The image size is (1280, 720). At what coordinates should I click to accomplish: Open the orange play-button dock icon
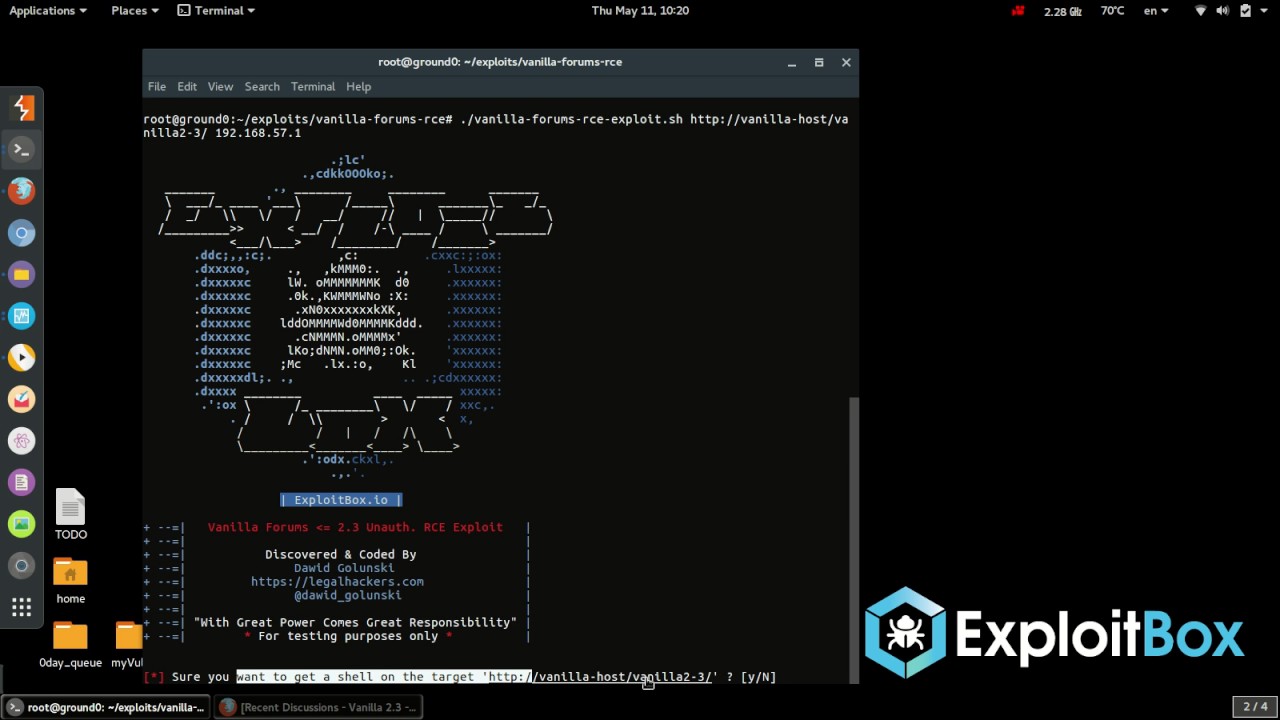click(21, 357)
